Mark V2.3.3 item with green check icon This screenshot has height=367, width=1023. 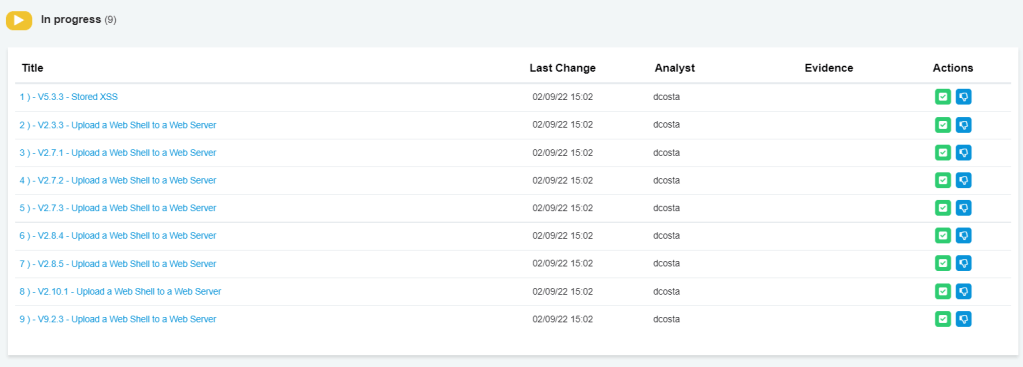coord(943,125)
